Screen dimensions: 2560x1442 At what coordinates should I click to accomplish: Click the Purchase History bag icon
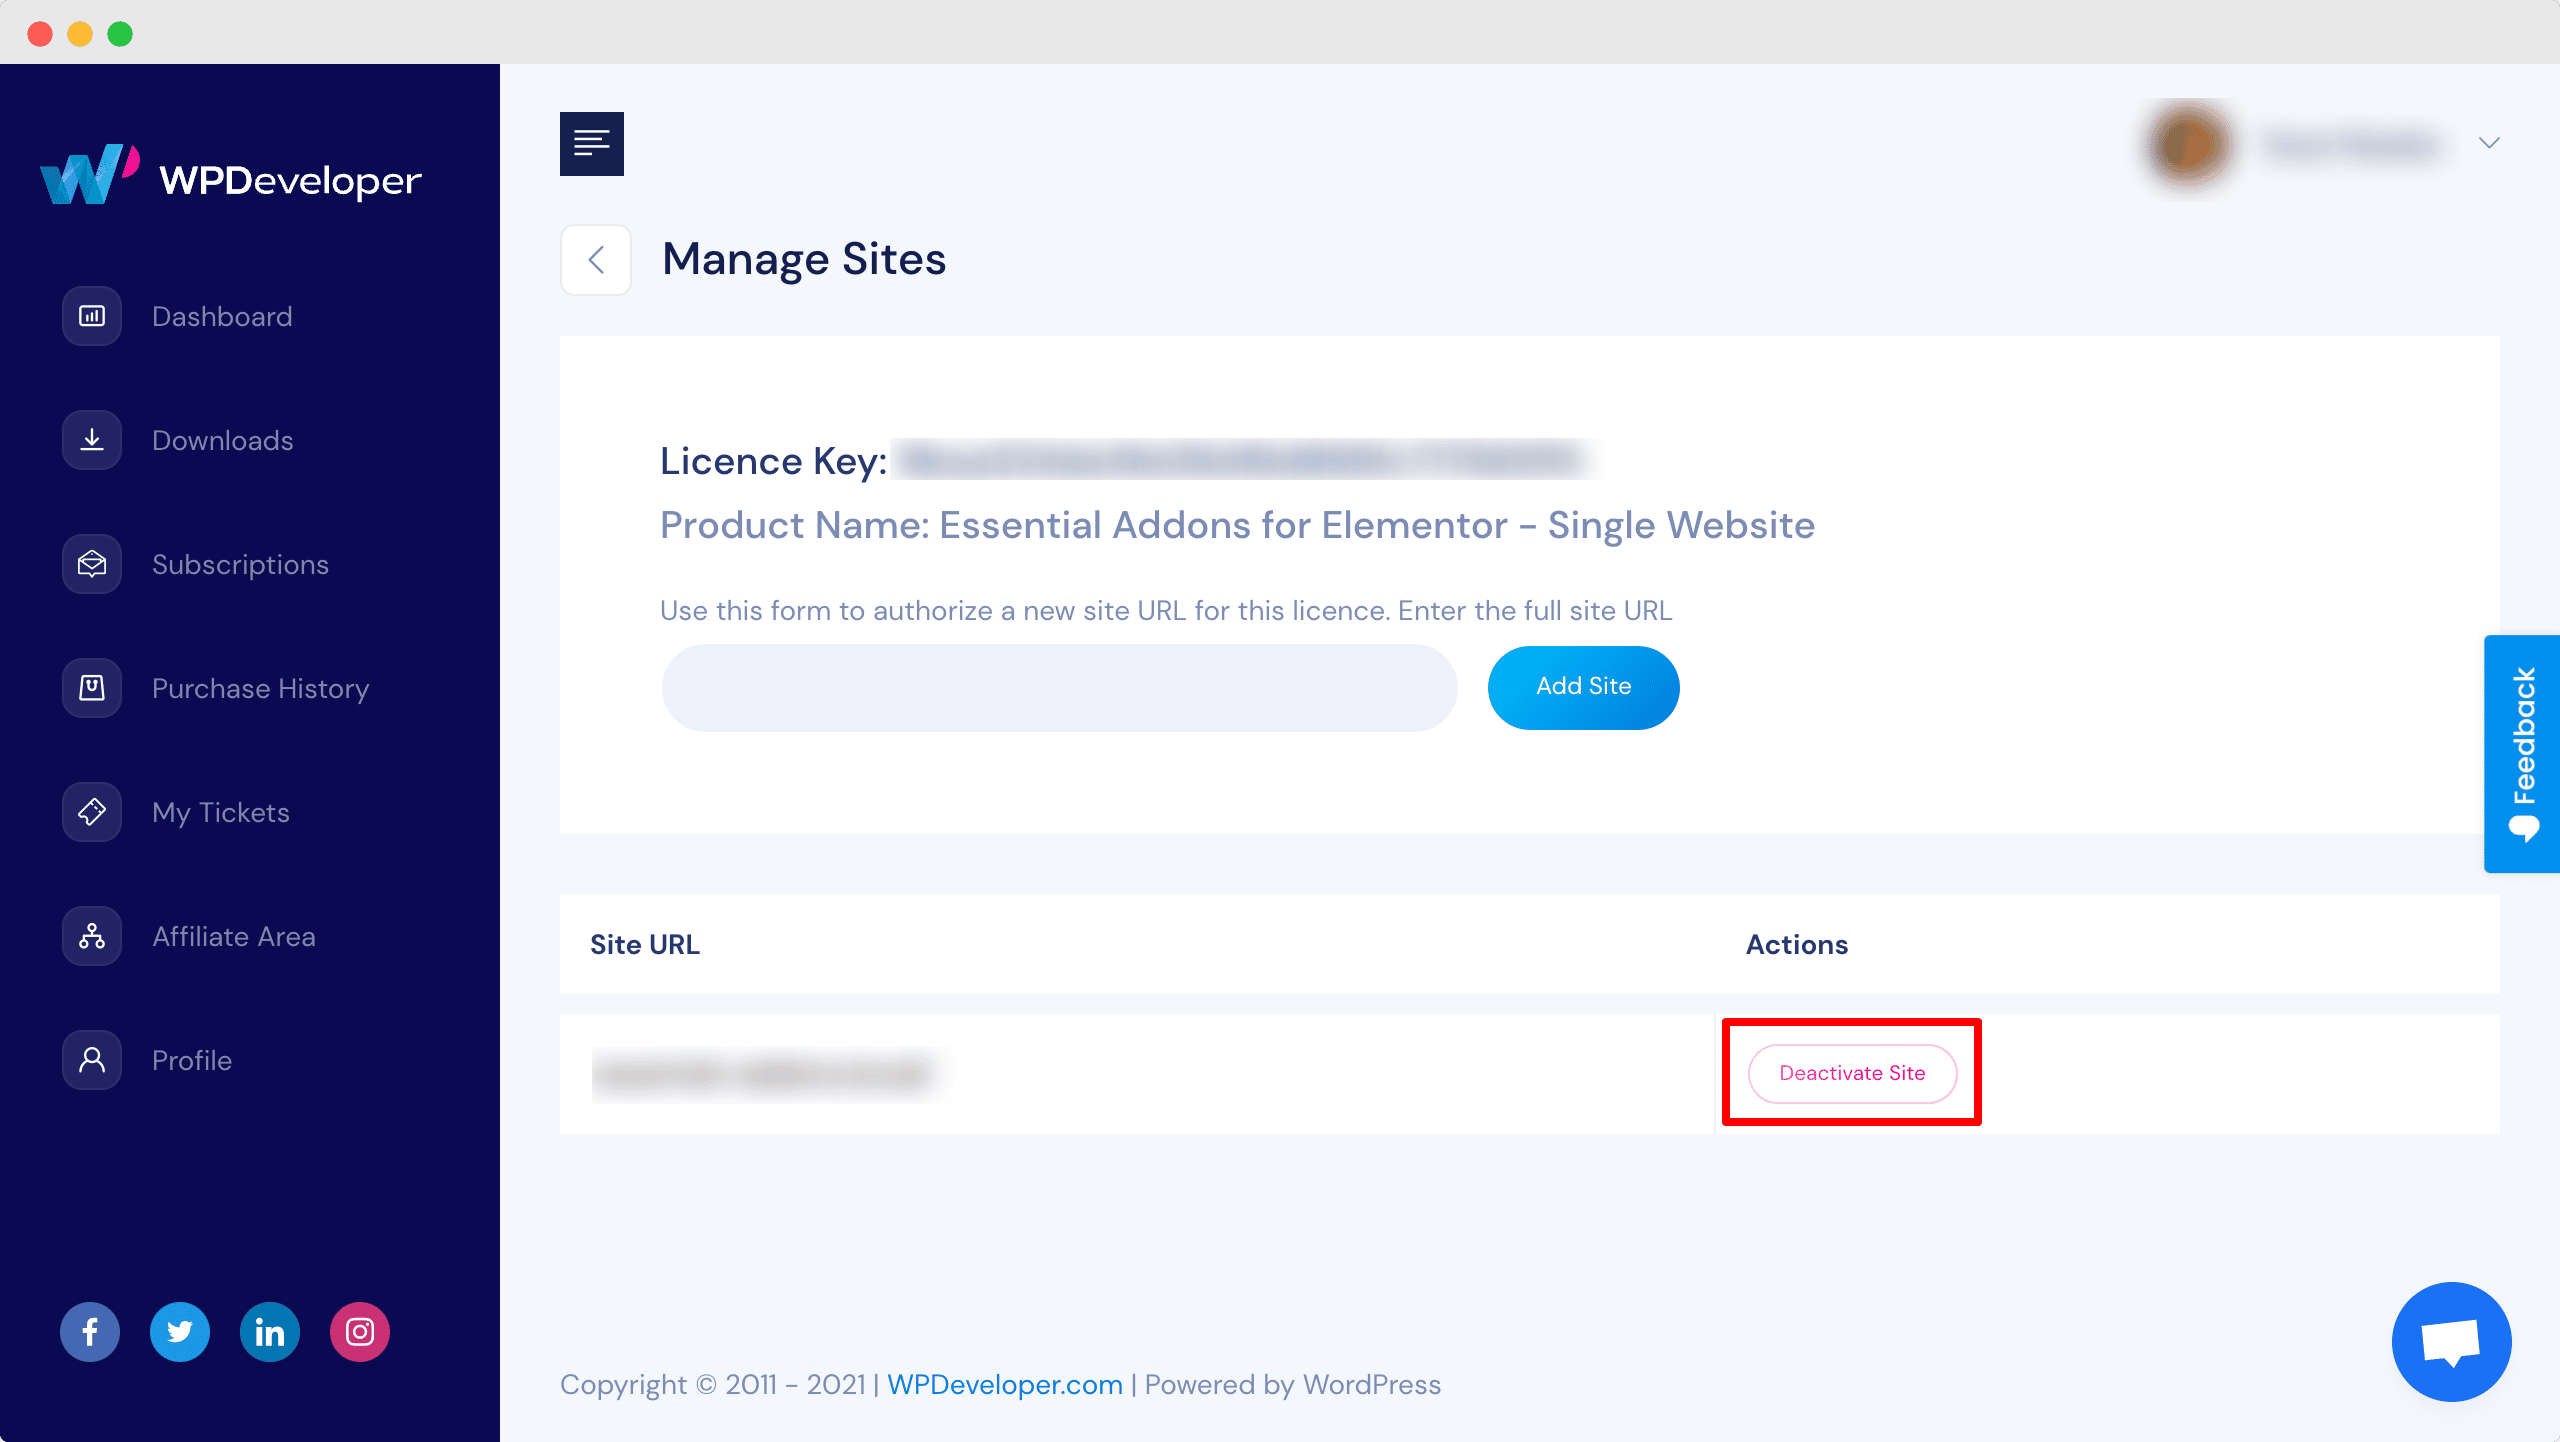(x=90, y=687)
